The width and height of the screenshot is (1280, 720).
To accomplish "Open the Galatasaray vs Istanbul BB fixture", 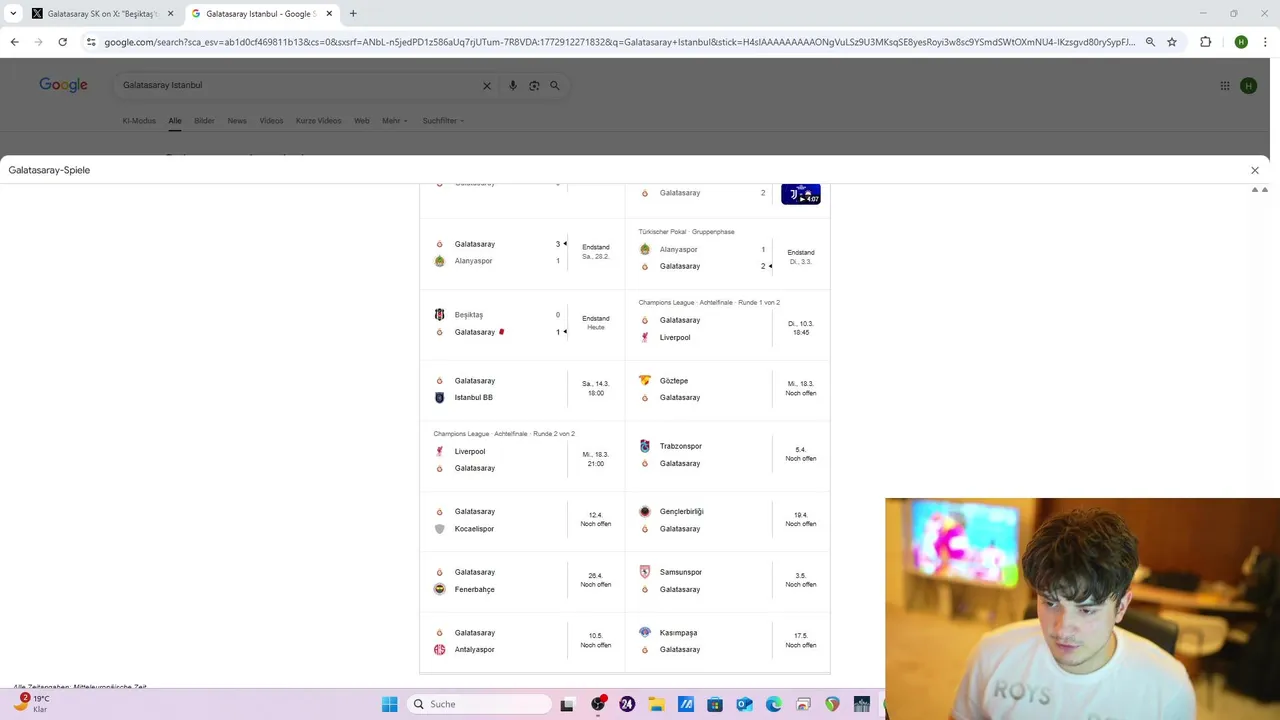I will point(522,389).
